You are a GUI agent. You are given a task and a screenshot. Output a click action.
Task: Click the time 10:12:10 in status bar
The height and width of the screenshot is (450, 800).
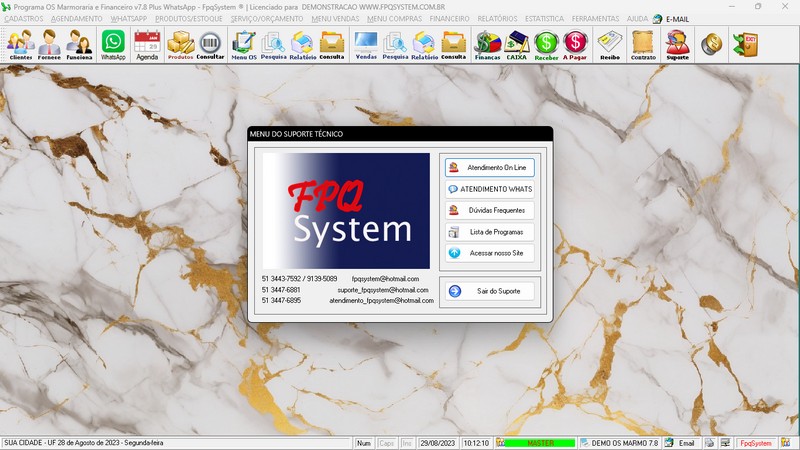(x=476, y=443)
